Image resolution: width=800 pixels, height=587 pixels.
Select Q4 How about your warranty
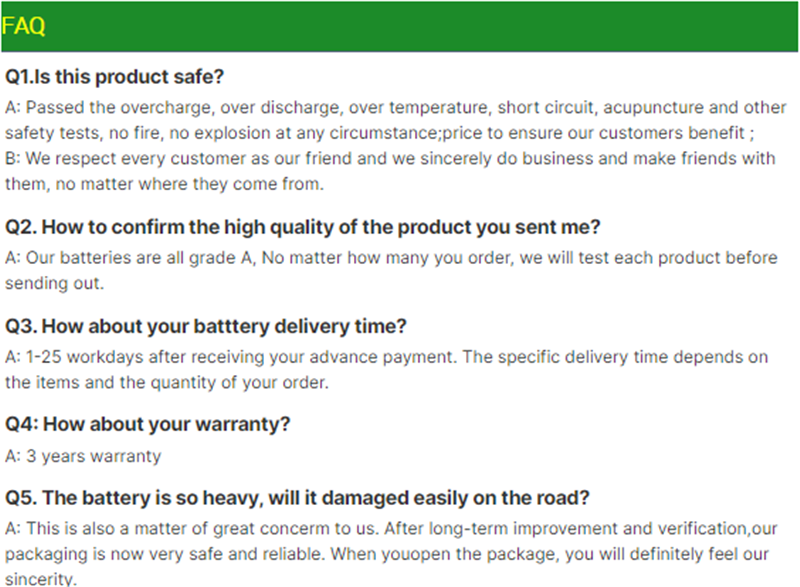click(x=147, y=424)
